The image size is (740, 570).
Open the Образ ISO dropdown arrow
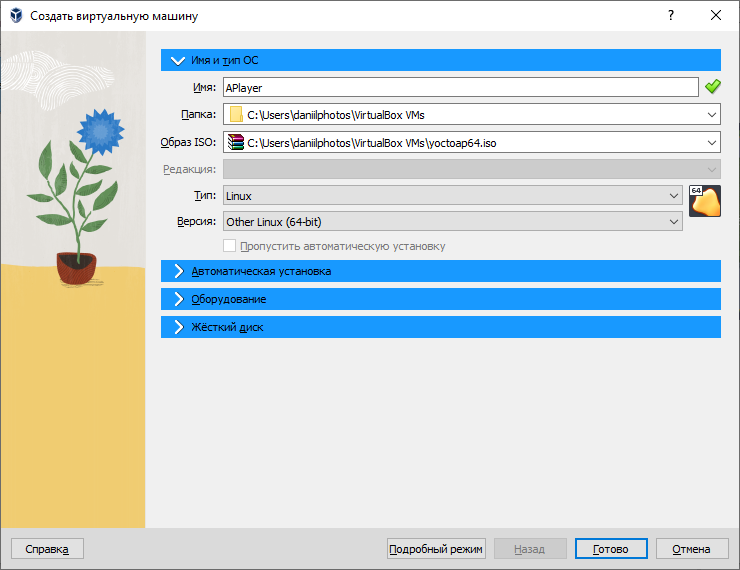(x=712, y=142)
